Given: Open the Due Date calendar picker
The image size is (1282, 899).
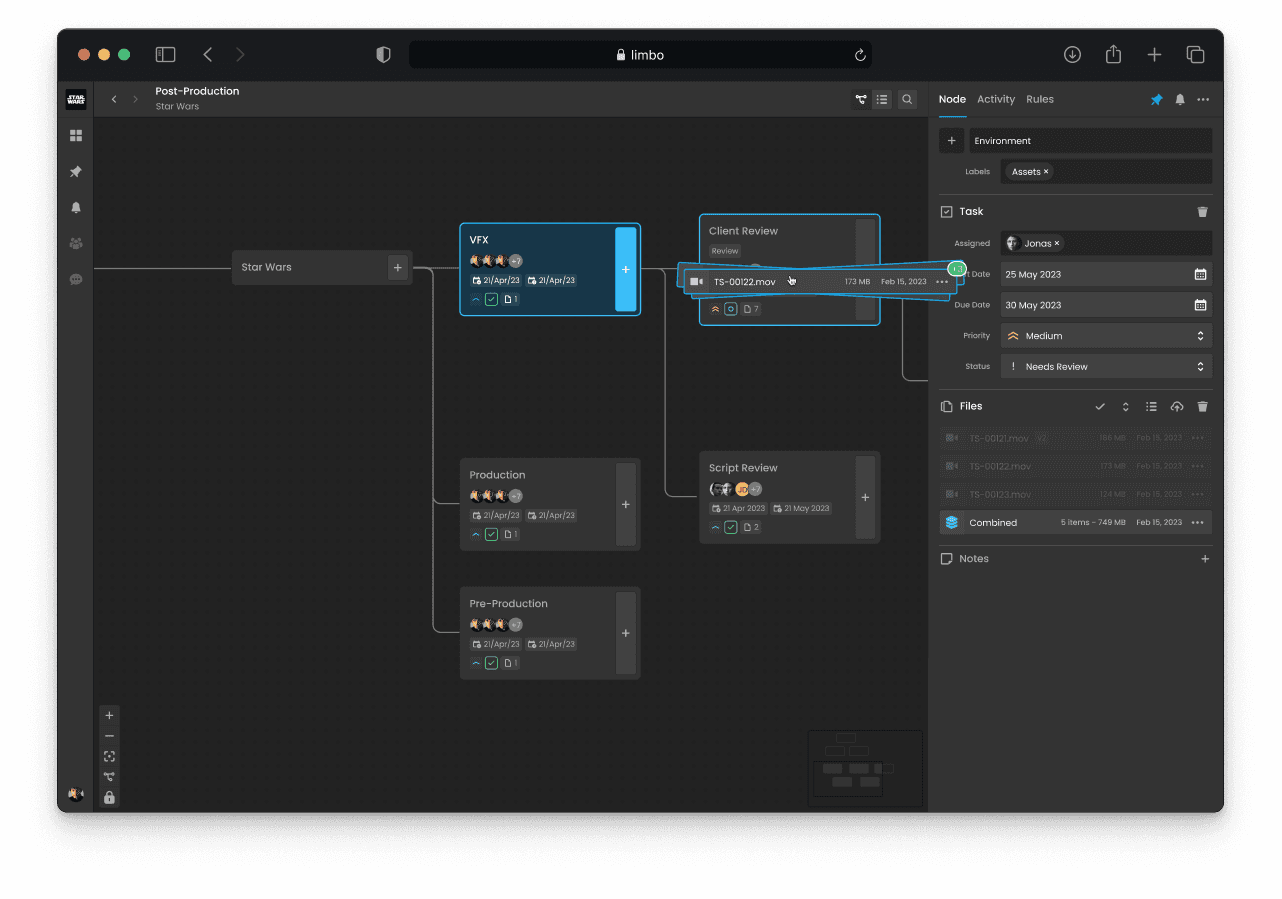Looking at the screenshot, I should click(1200, 305).
